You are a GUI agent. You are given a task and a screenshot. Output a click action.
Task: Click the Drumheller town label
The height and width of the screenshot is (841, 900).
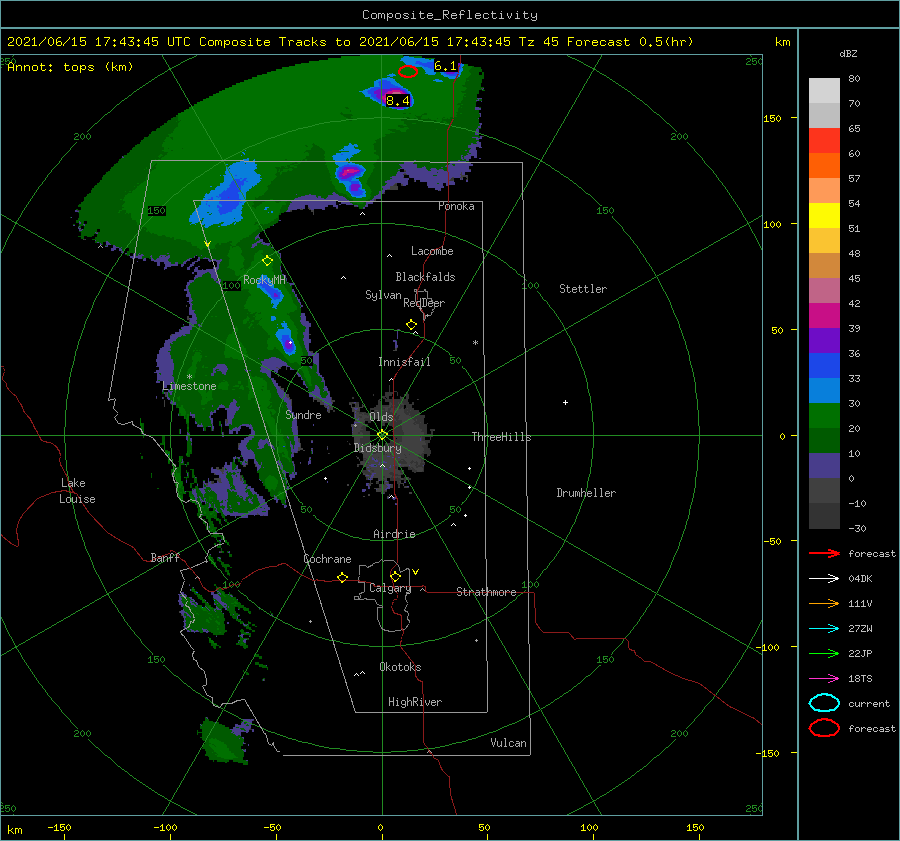pos(586,493)
